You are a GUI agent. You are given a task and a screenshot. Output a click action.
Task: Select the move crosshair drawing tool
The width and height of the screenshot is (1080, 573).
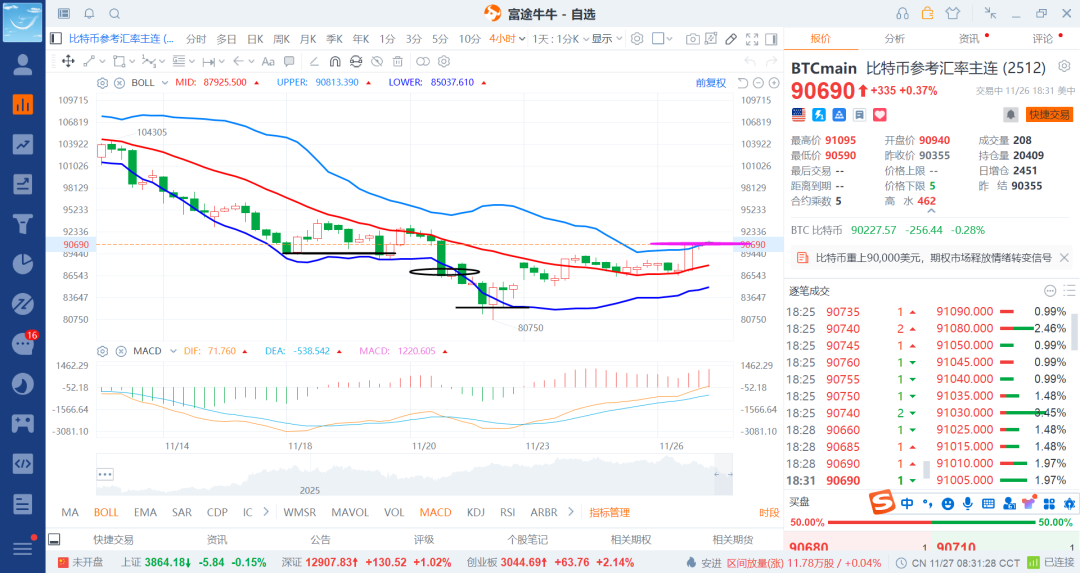(68, 61)
